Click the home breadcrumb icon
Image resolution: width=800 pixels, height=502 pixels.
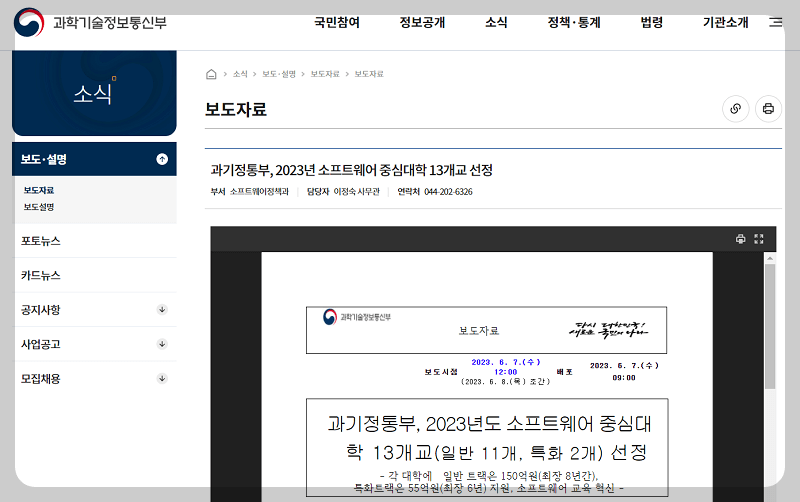click(x=211, y=74)
